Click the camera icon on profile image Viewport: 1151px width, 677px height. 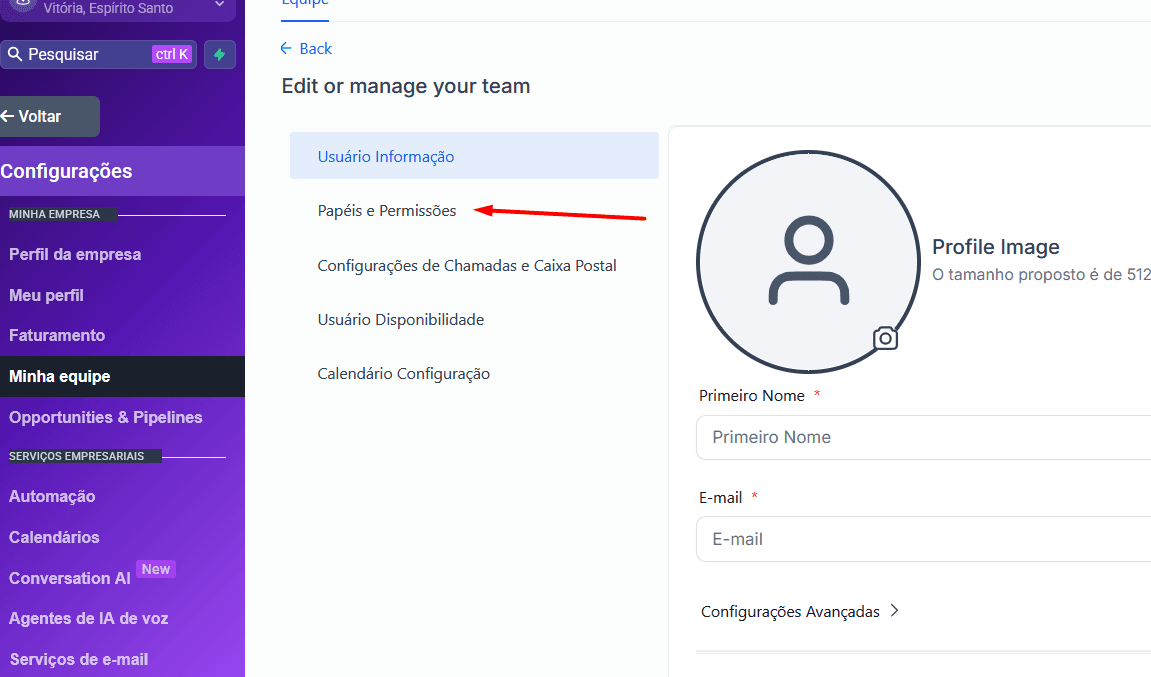[885, 338]
